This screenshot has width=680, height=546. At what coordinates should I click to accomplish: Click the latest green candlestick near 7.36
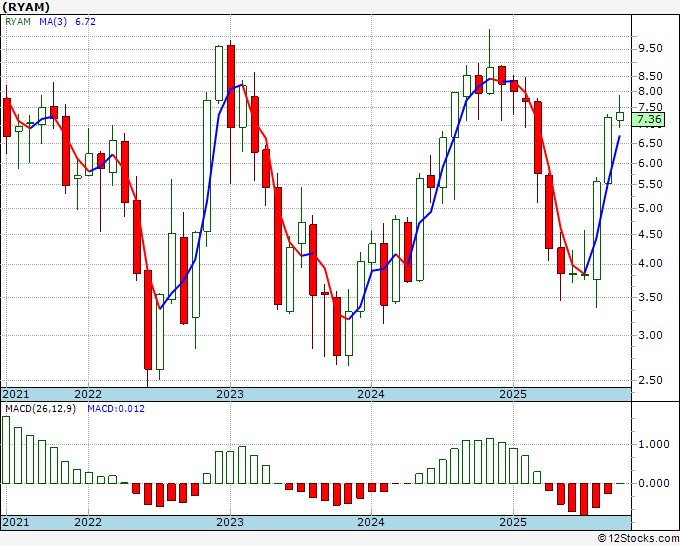620,116
